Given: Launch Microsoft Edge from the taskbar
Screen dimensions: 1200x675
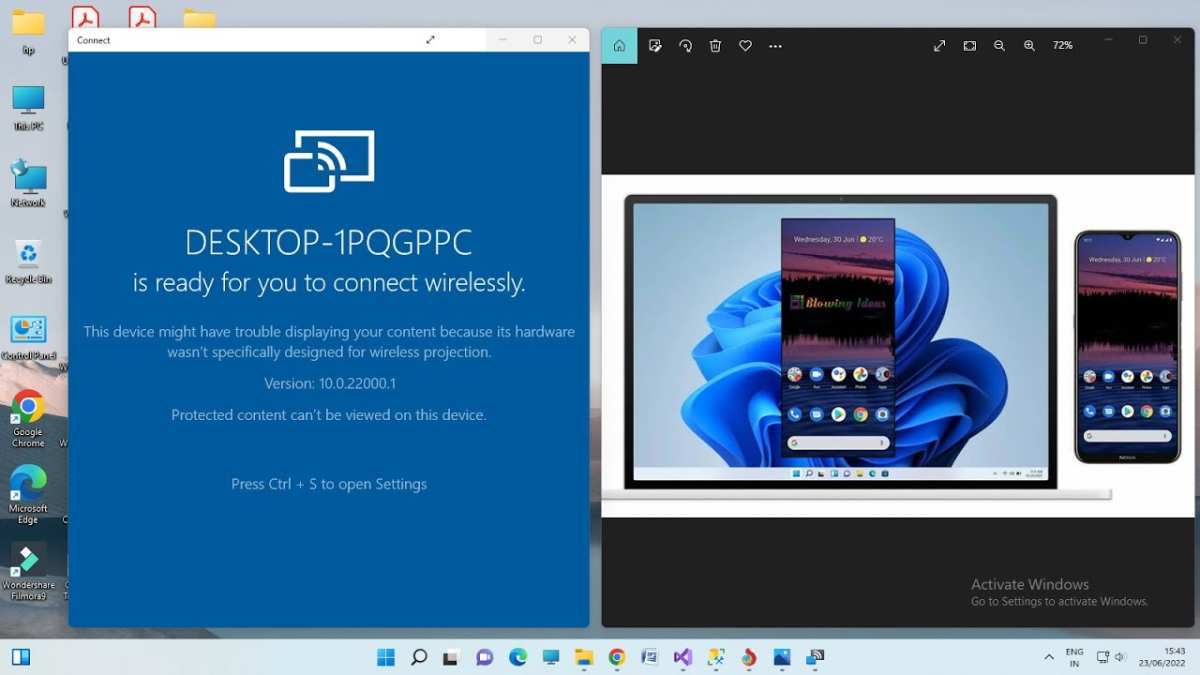Looking at the screenshot, I should click(518, 657).
